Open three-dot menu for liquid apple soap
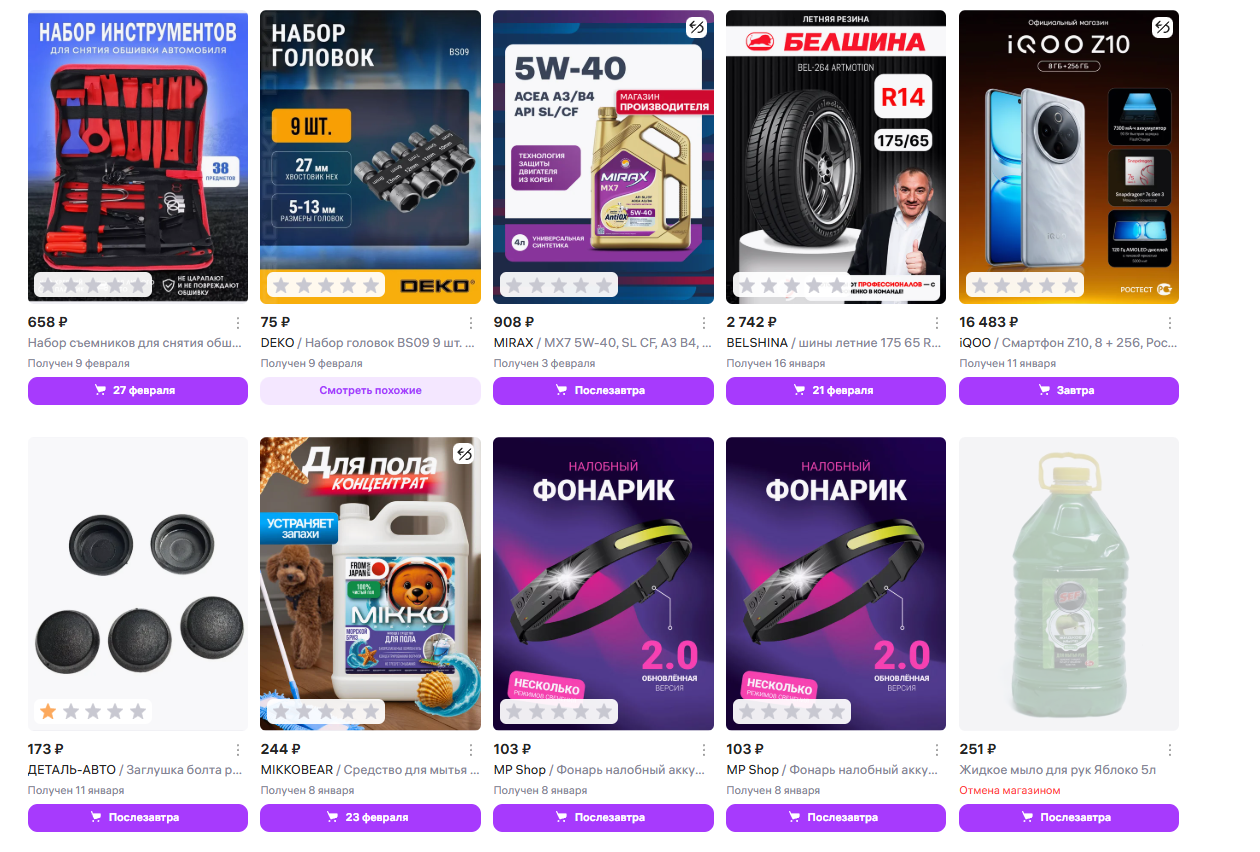This screenshot has height=852, width=1260. 1170,750
